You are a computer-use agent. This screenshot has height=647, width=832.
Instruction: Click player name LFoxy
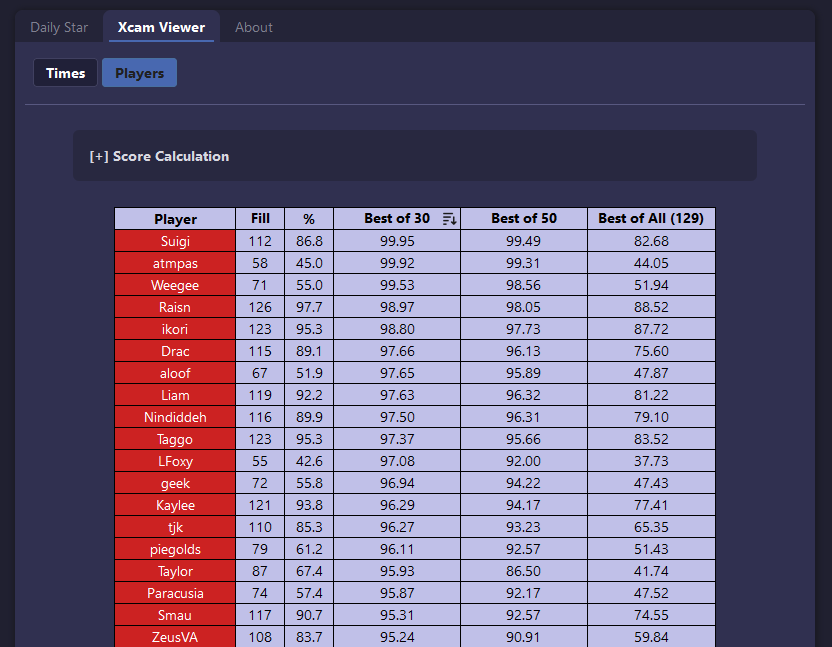tap(175, 461)
